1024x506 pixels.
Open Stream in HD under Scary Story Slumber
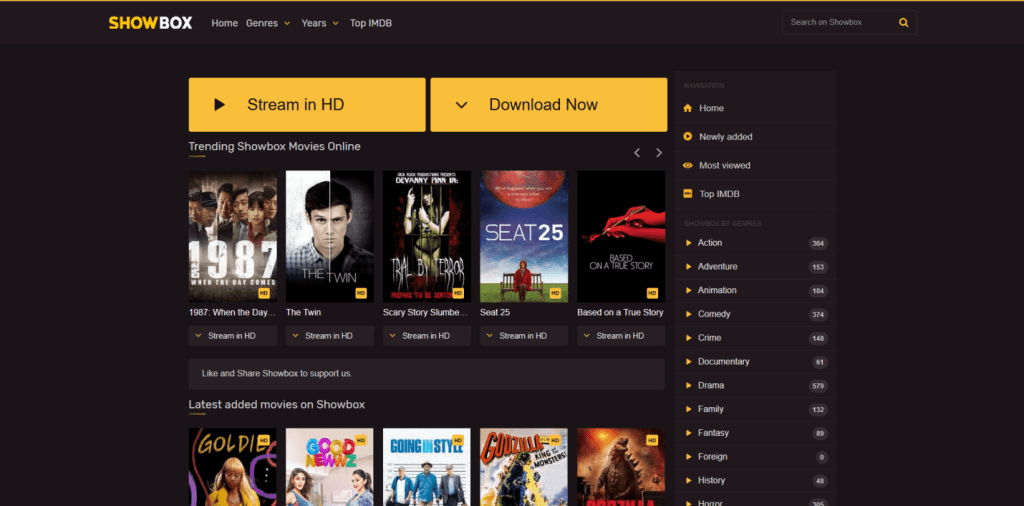click(427, 336)
